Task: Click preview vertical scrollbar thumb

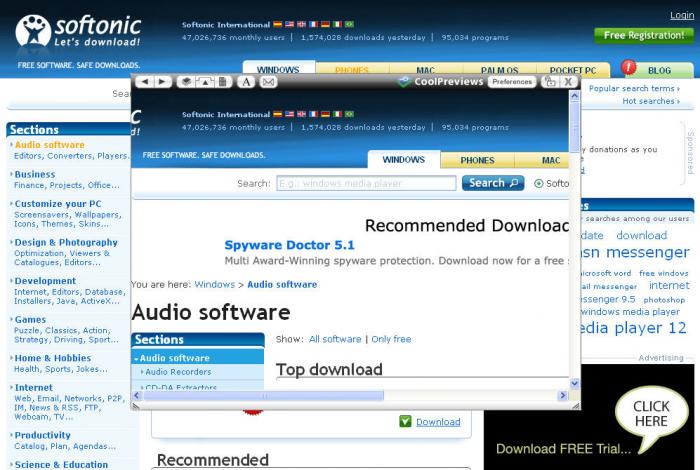Action: coord(575,127)
